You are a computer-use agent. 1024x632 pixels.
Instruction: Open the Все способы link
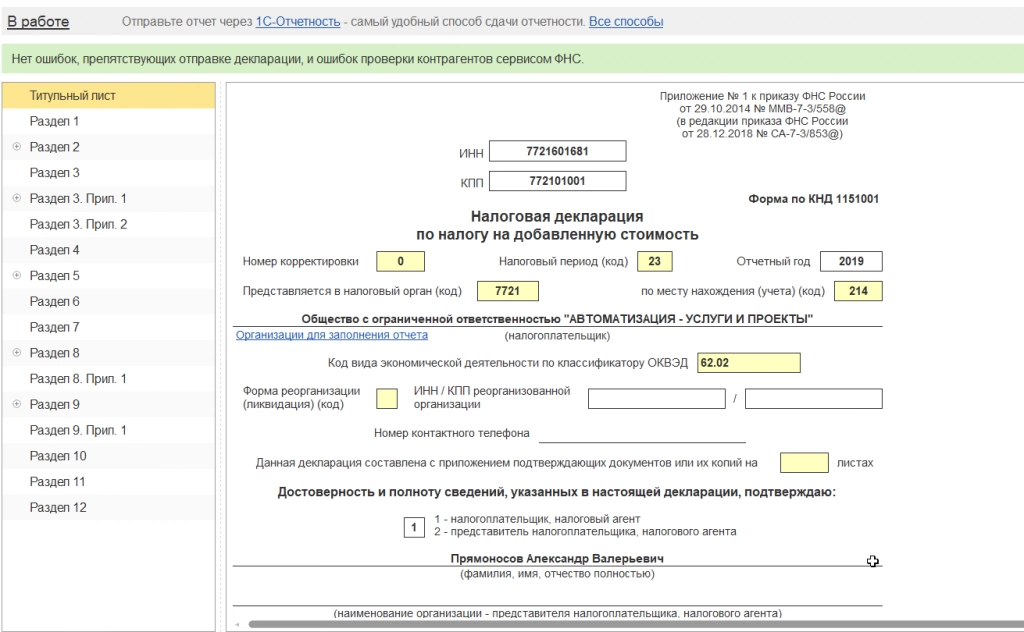pyautogui.click(x=626, y=22)
